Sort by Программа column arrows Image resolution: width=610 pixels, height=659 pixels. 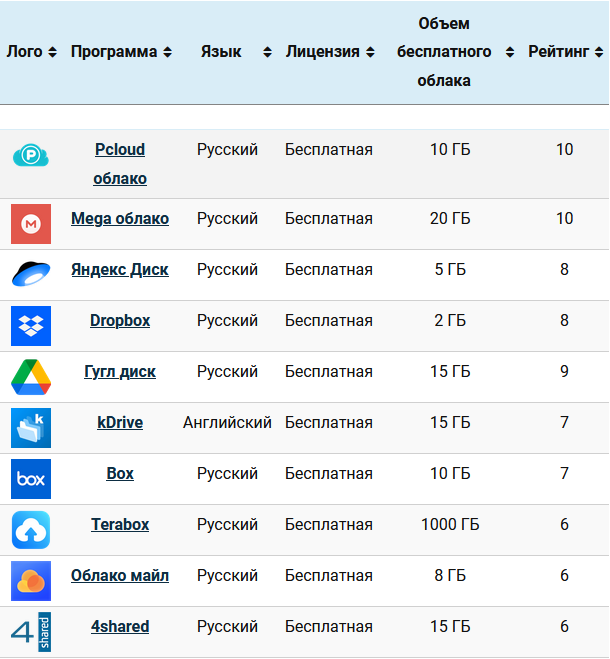(x=167, y=52)
